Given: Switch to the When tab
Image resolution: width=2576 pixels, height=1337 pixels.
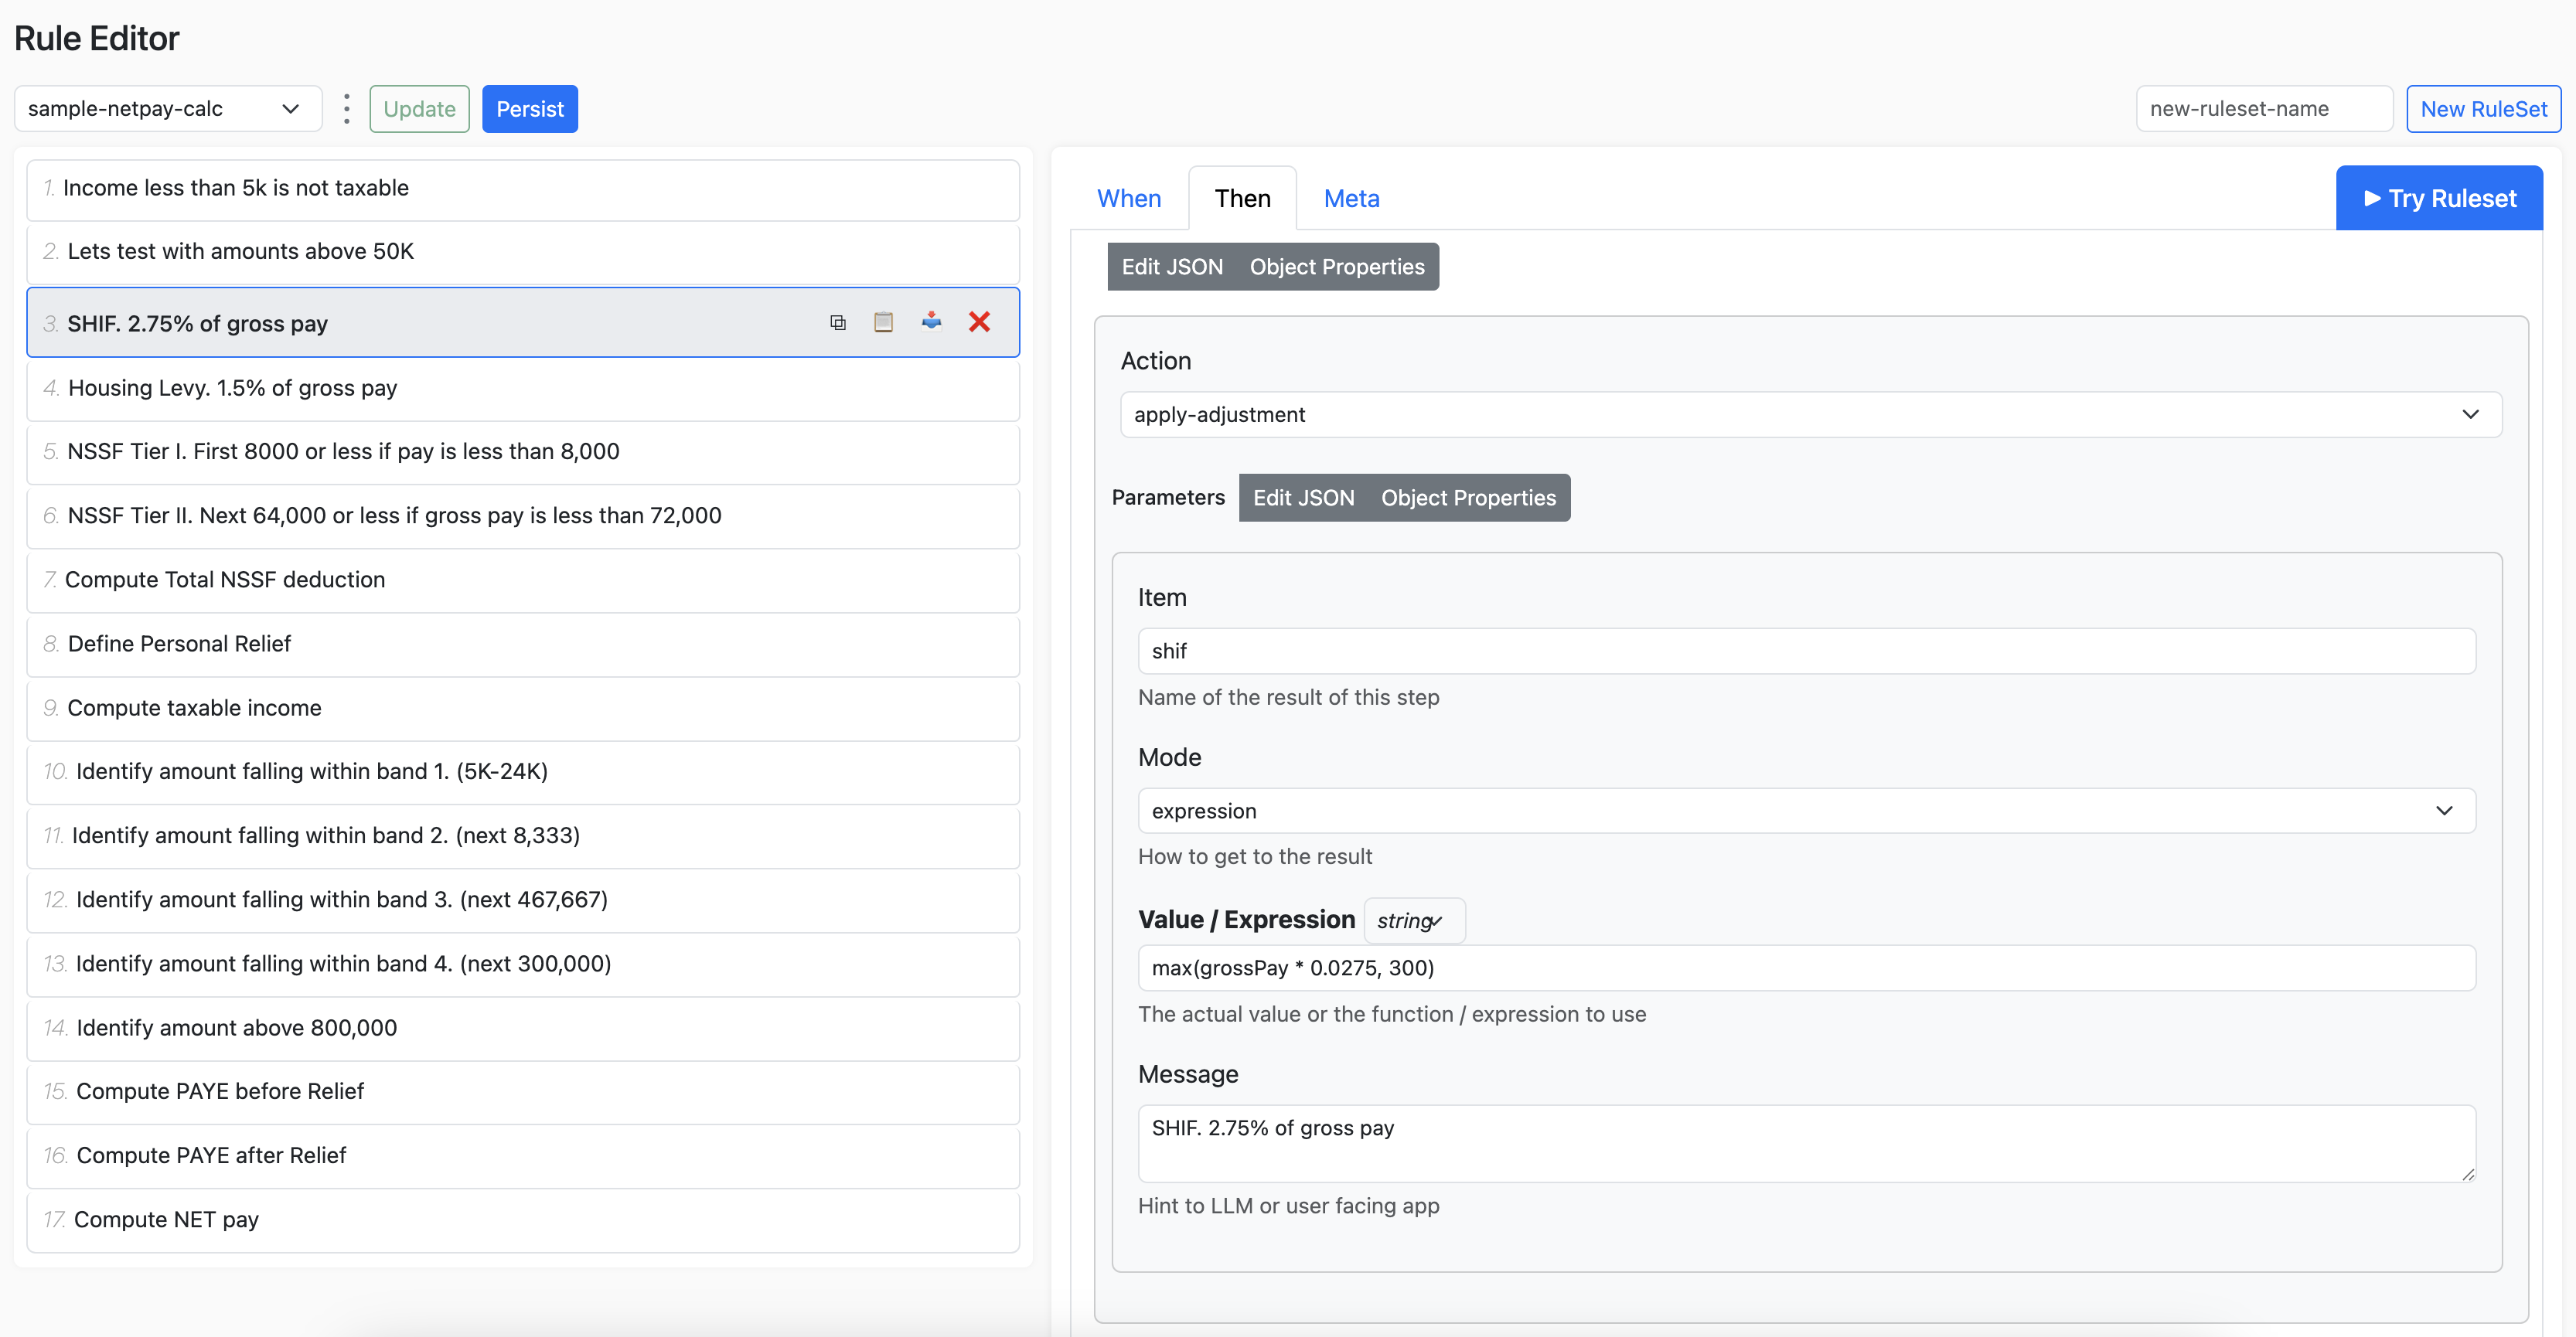Looking at the screenshot, I should point(1129,198).
